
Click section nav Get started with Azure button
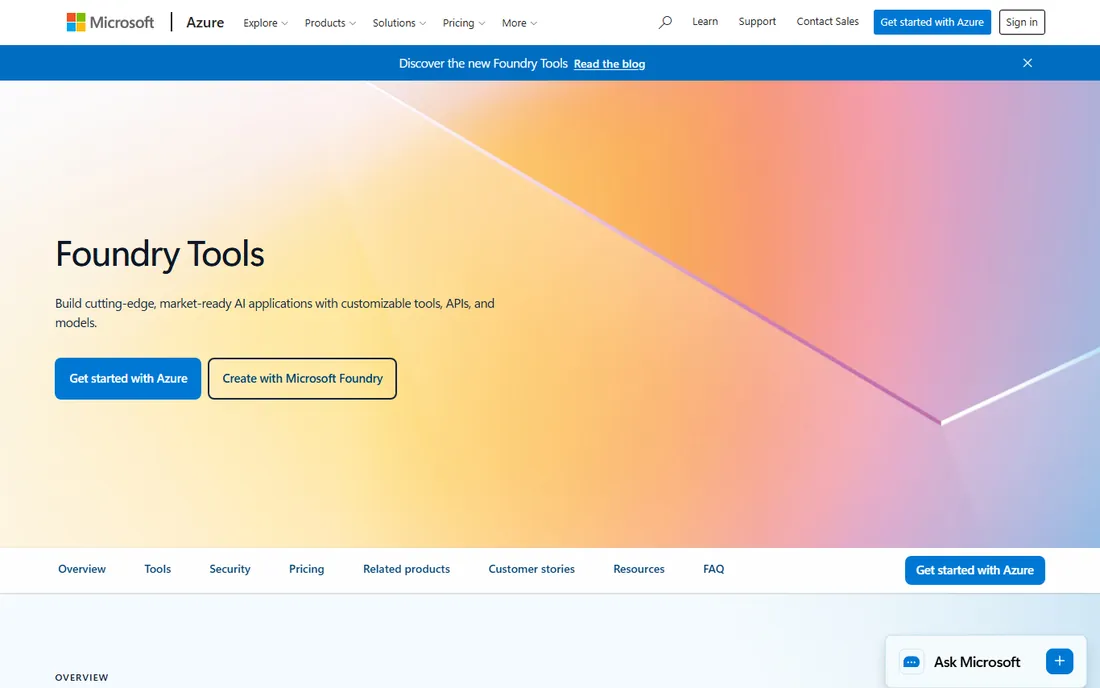(974, 570)
